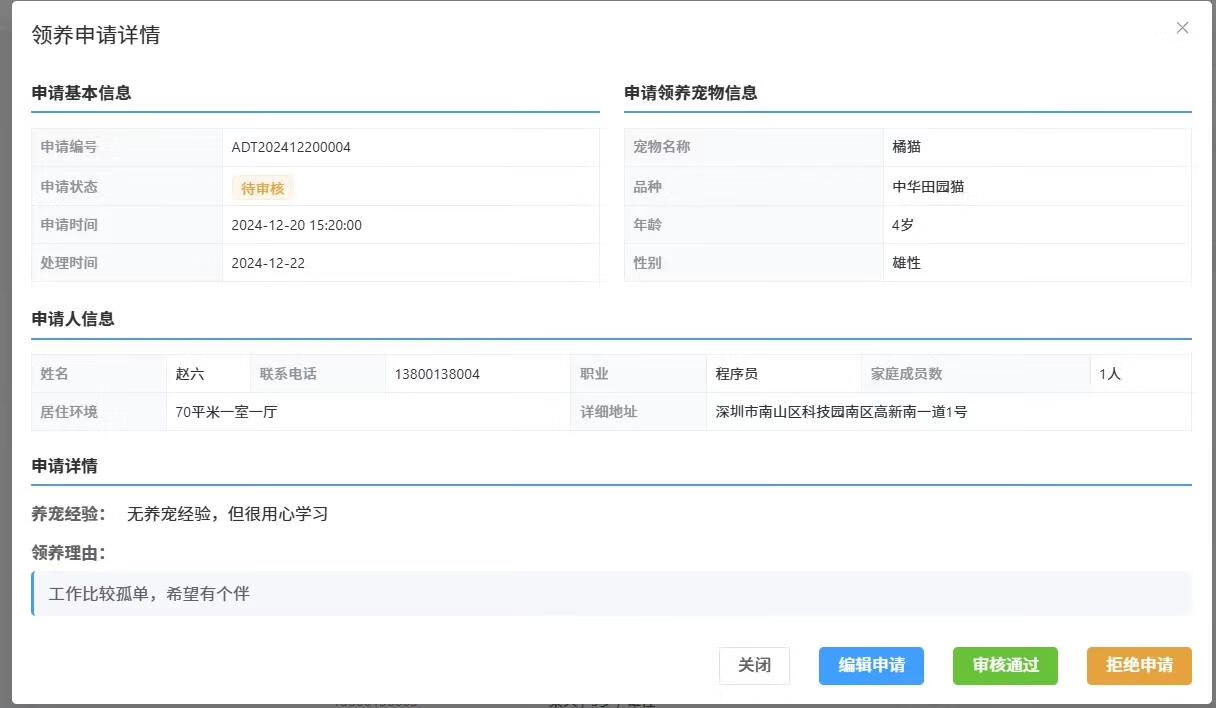Screen dimensions: 1216x708
Task: Click the 编辑申请 button
Action: (871, 665)
